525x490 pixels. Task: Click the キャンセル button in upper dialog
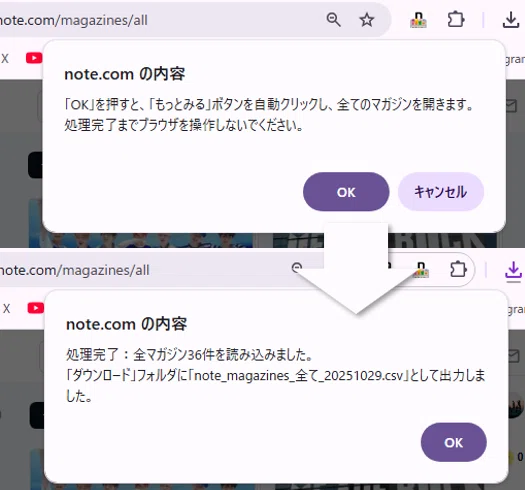(441, 192)
